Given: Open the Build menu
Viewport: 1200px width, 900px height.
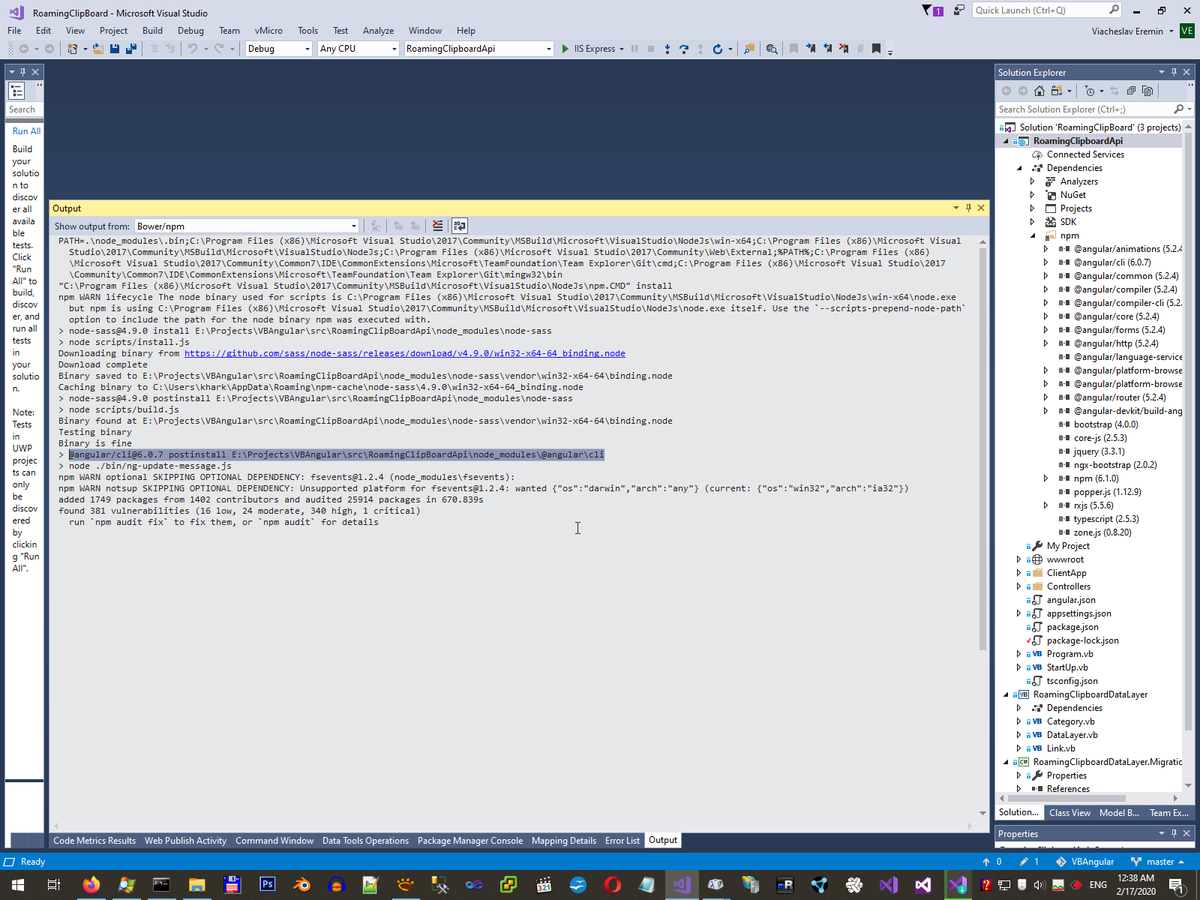Looking at the screenshot, I should click(x=153, y=30).
